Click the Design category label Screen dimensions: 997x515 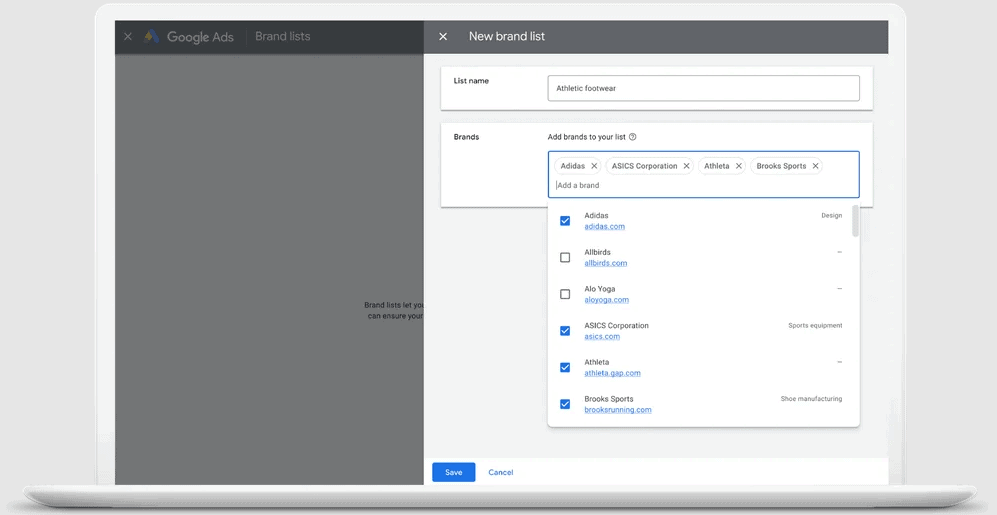(x=832, y=216)
